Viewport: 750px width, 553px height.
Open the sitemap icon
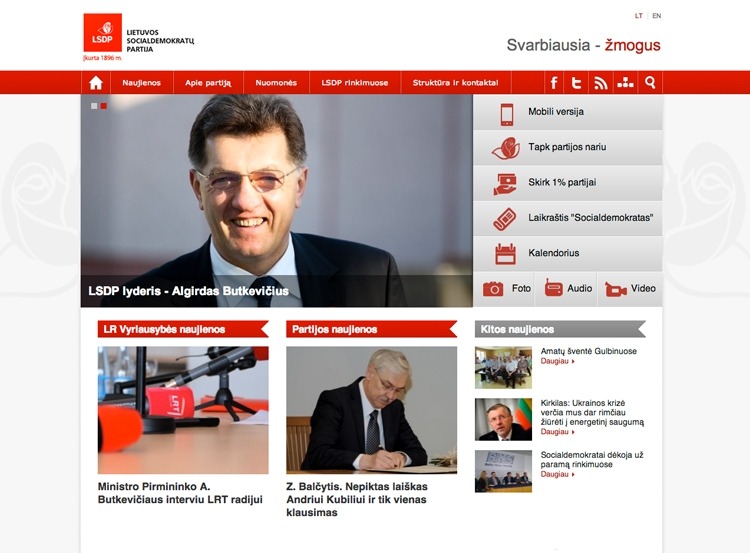coord(625,83)
